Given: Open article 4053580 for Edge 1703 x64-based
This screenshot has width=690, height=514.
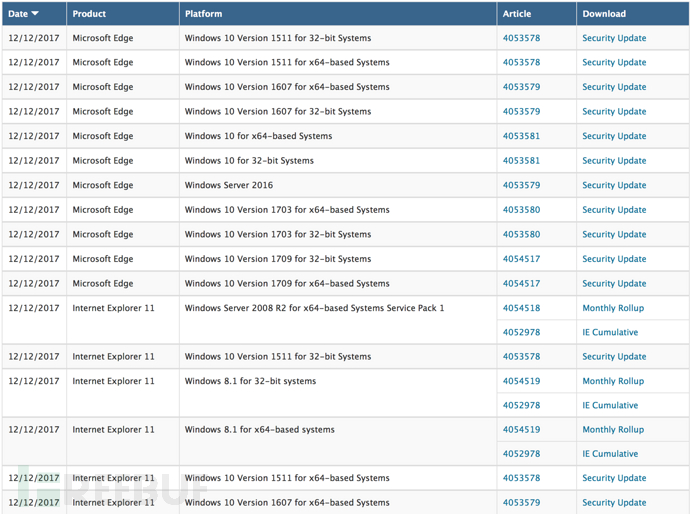Looking at the screenshot, I should [521, 210].
